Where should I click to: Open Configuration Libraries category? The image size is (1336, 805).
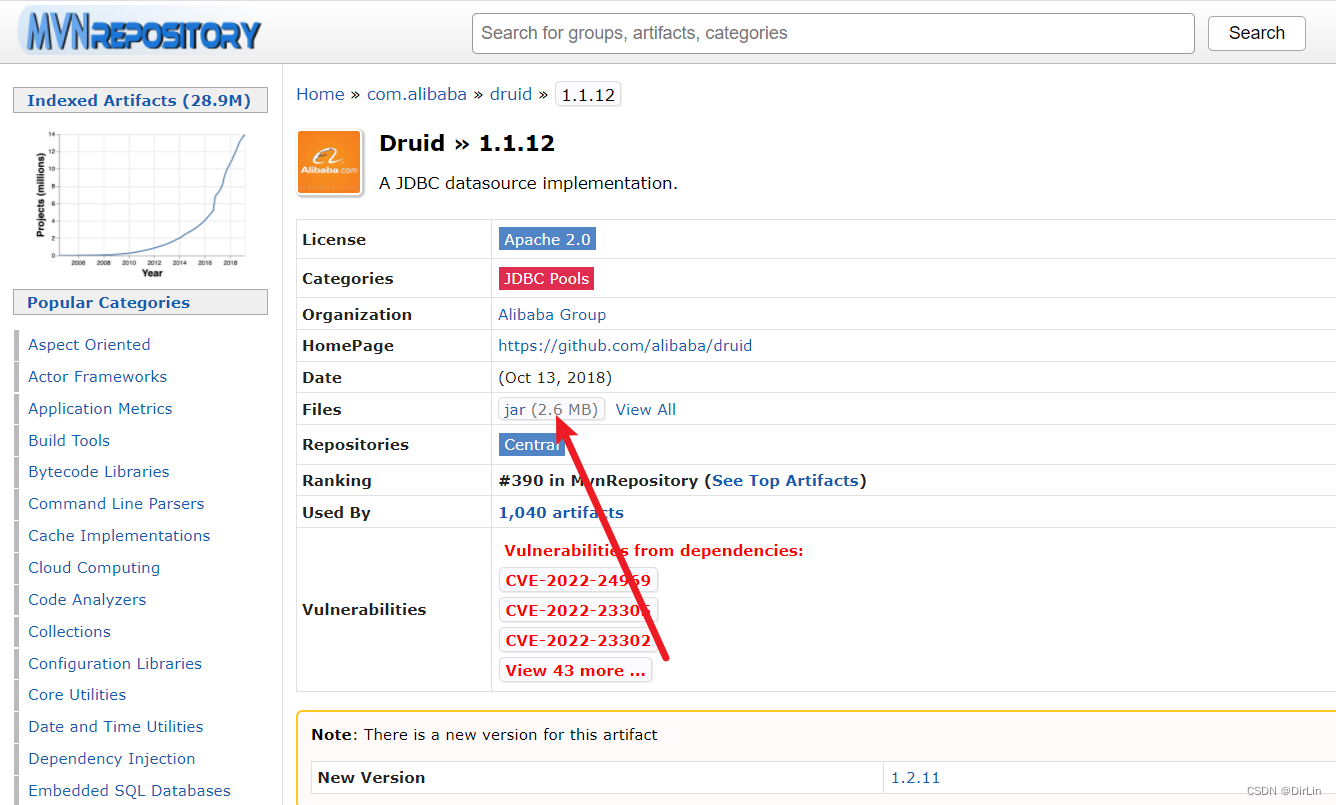point(115,663)
